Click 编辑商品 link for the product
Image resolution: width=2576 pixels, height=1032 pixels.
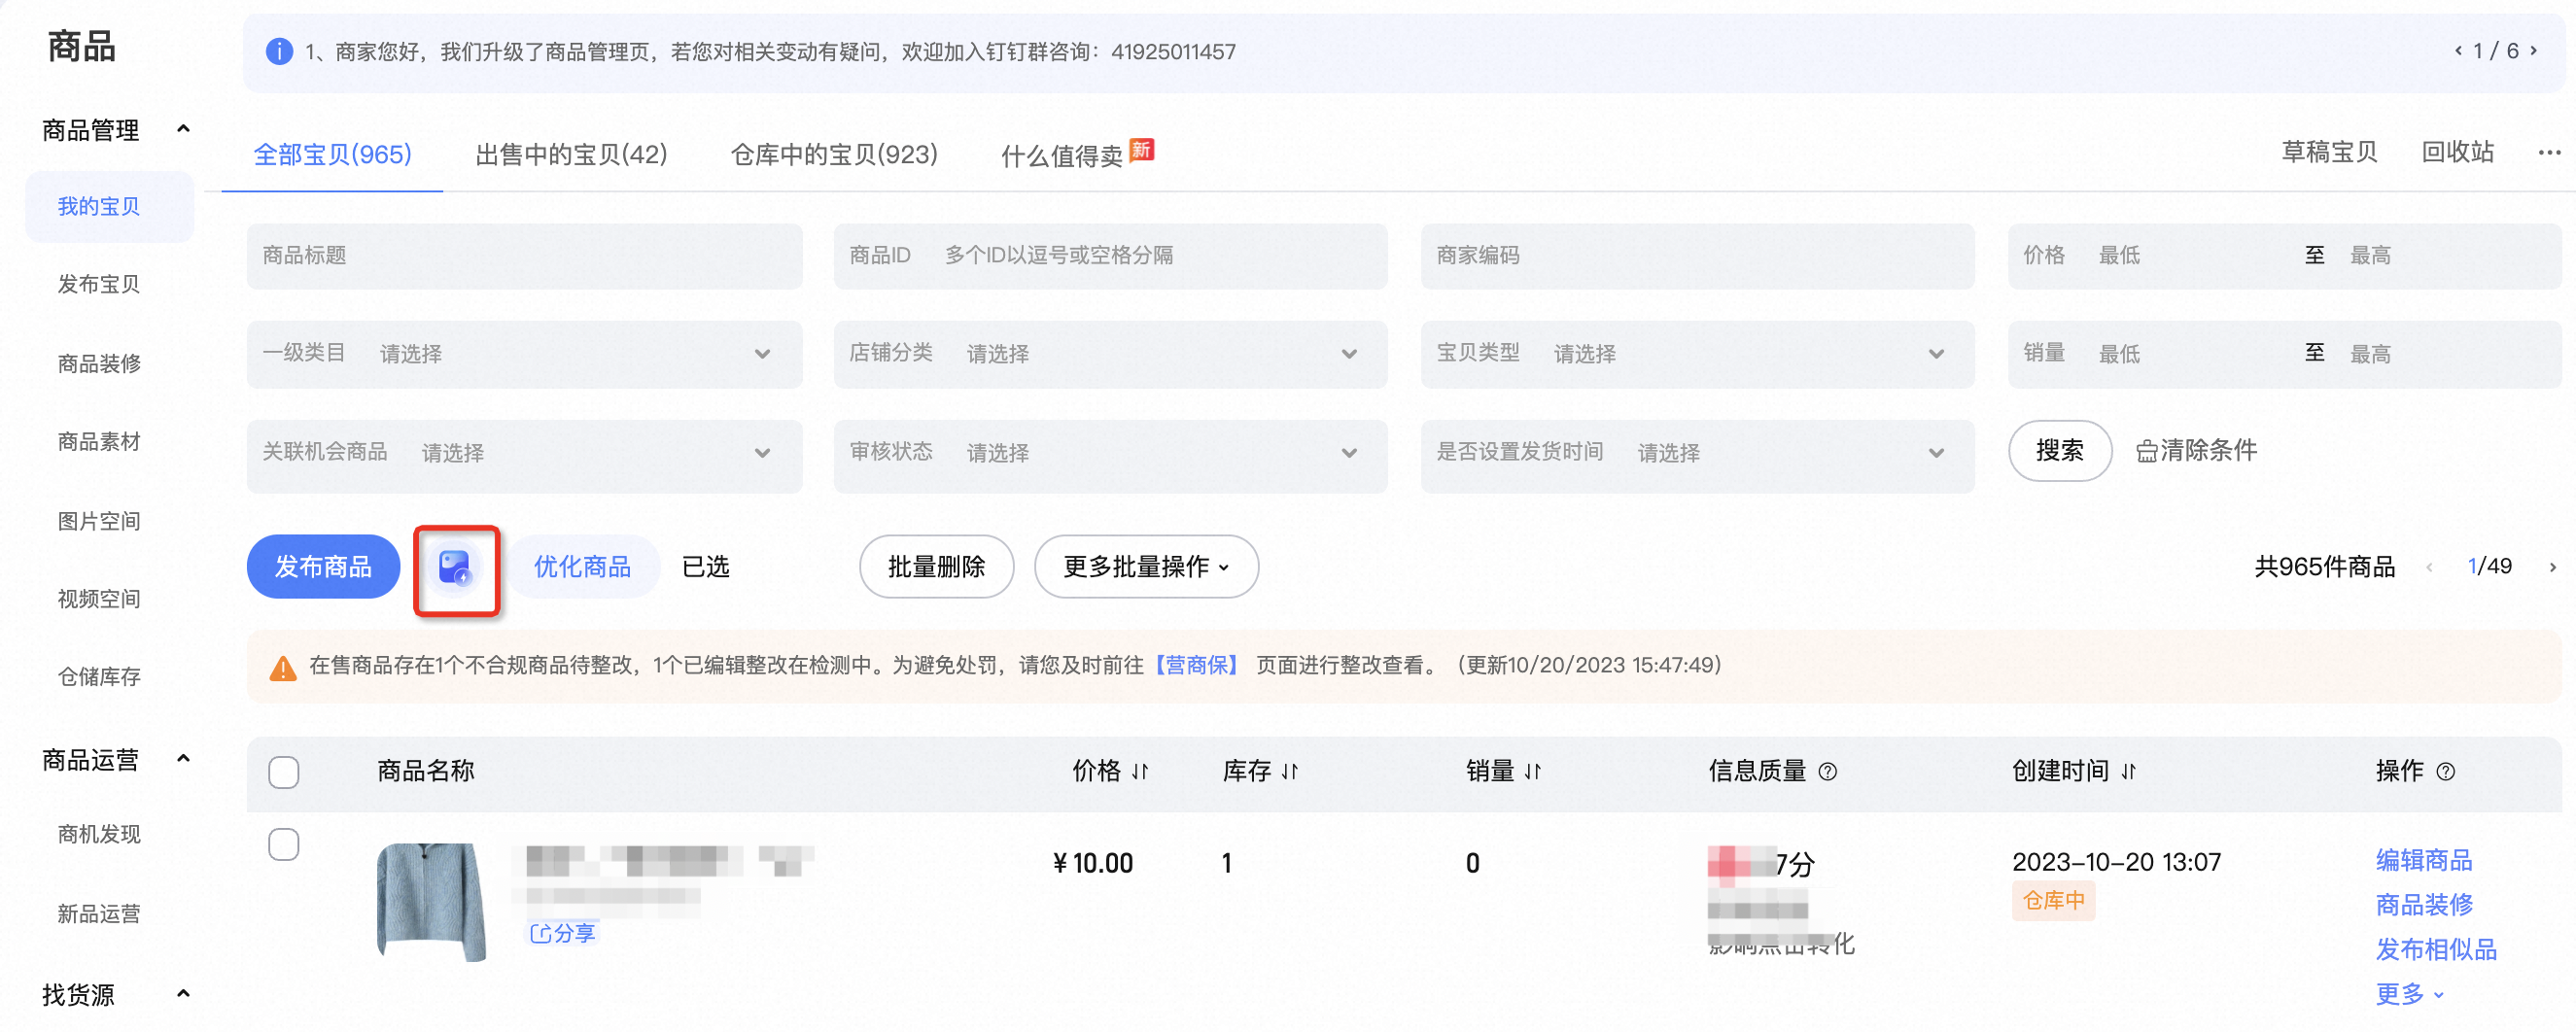click(2423, 860)
